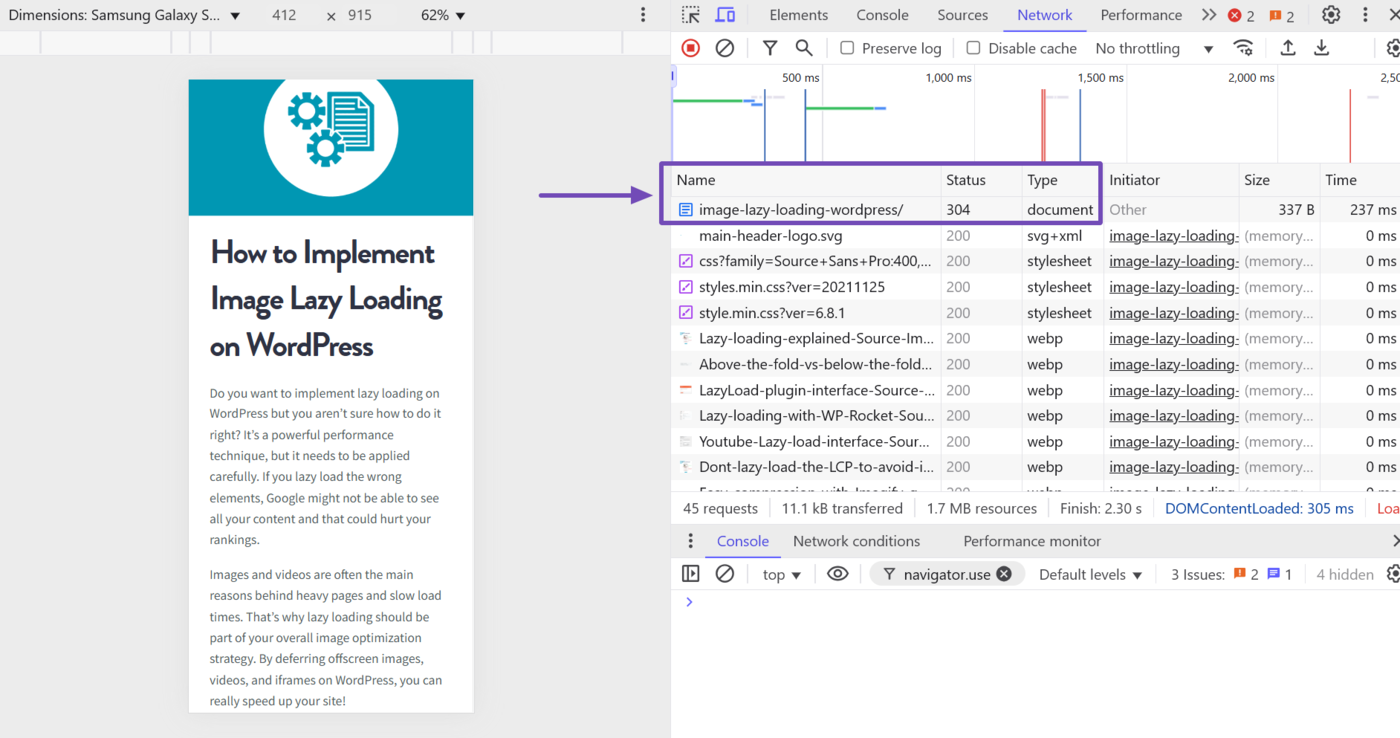Switch to the Elements tab
This screenshot has height=738, width=1400.
(x=798, y=15)
